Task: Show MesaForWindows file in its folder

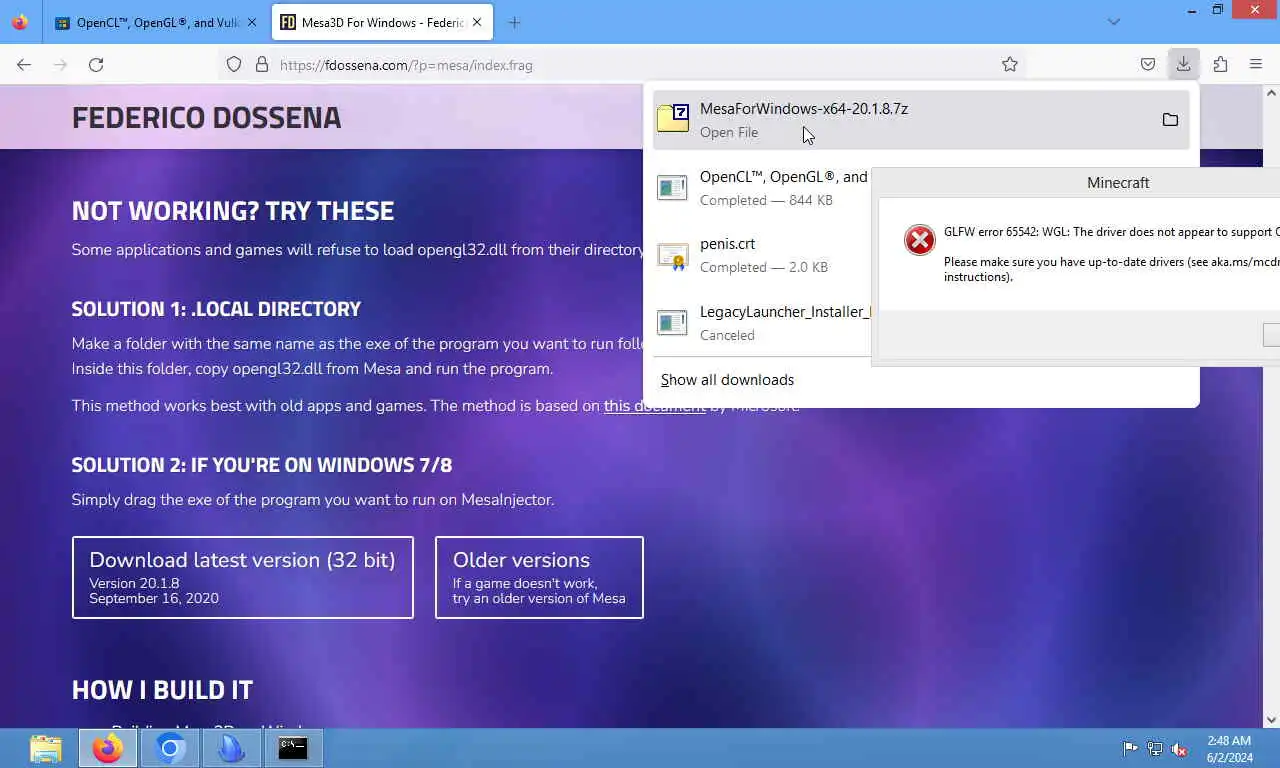Action: (1170, 120)
